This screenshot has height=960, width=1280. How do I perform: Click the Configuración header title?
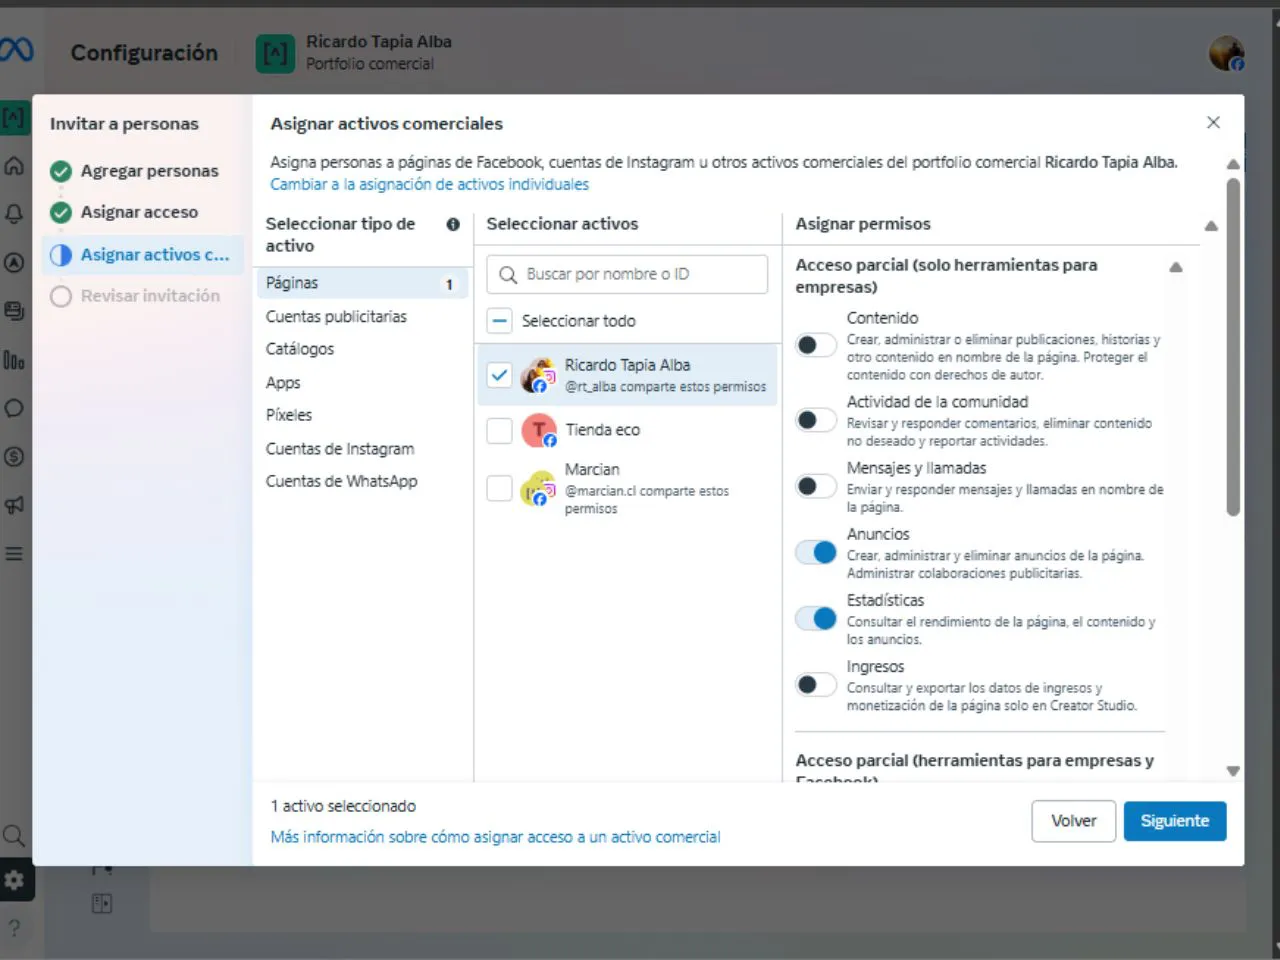click(144, 53)
